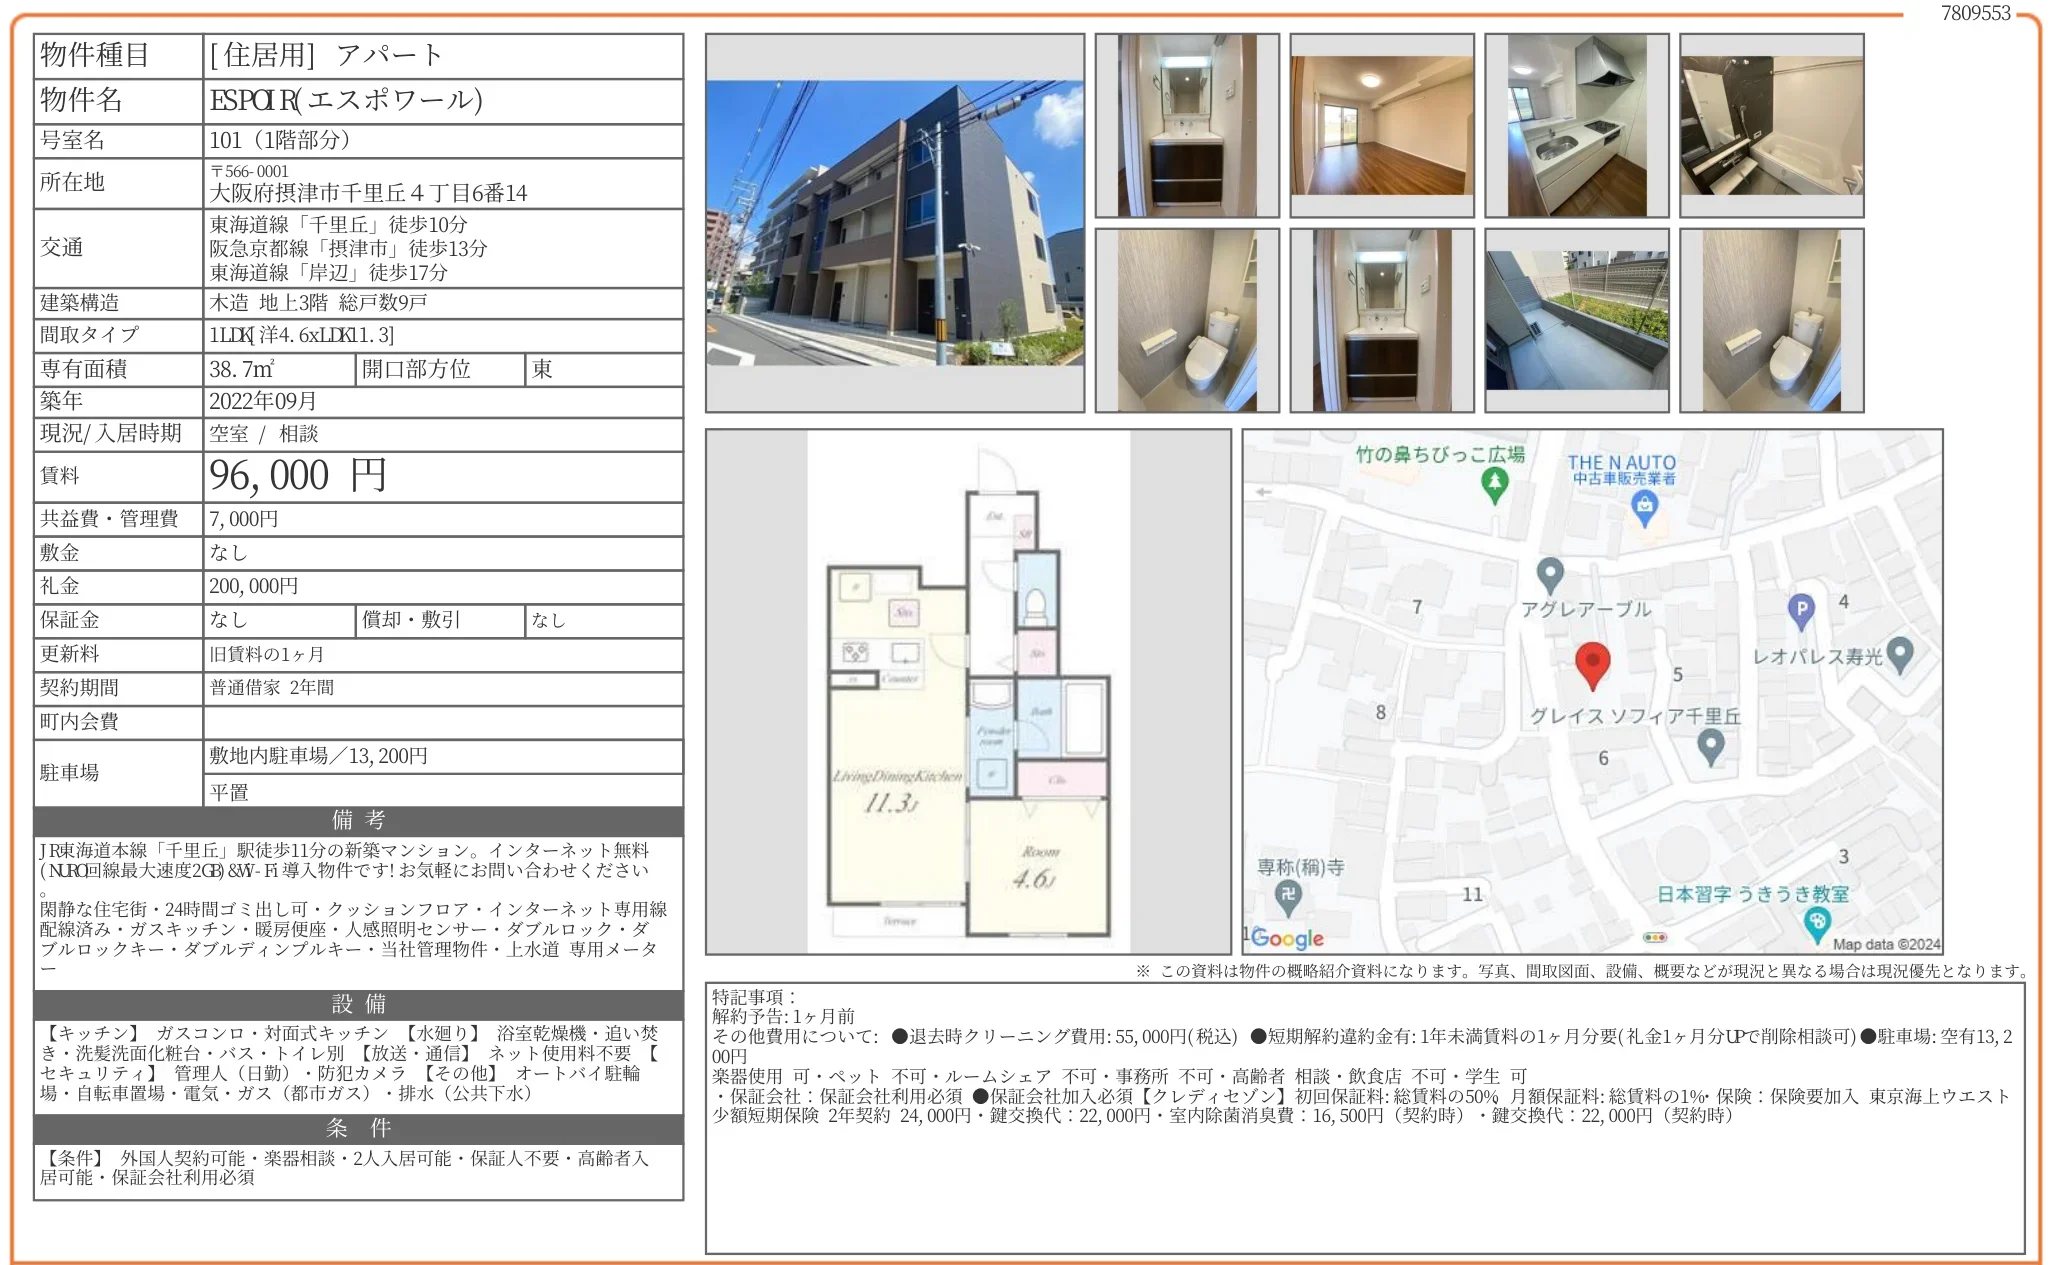Click the property name ESPOIR field
The height and width of the screenshot is (1265, 2056).
(346, 100)
